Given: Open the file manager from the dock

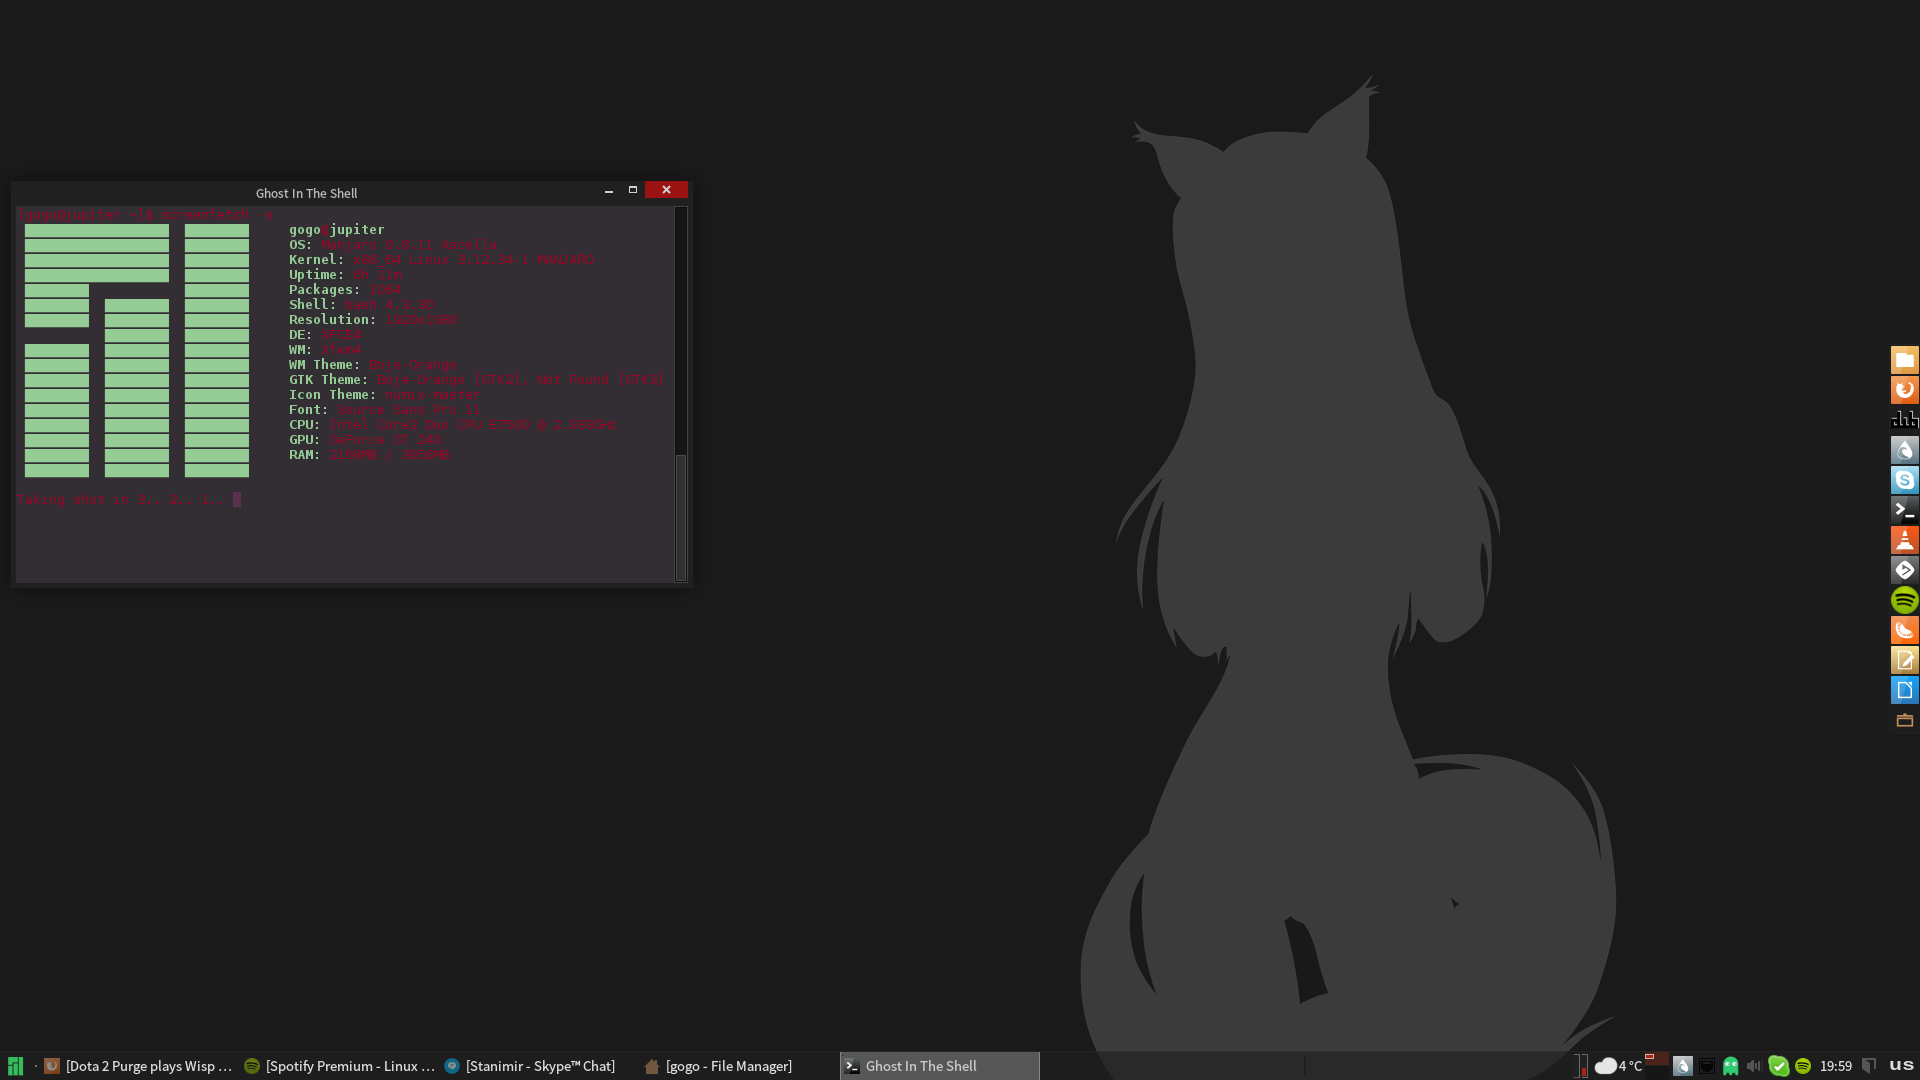Looking at the screenshot, I should (1904, 360).
